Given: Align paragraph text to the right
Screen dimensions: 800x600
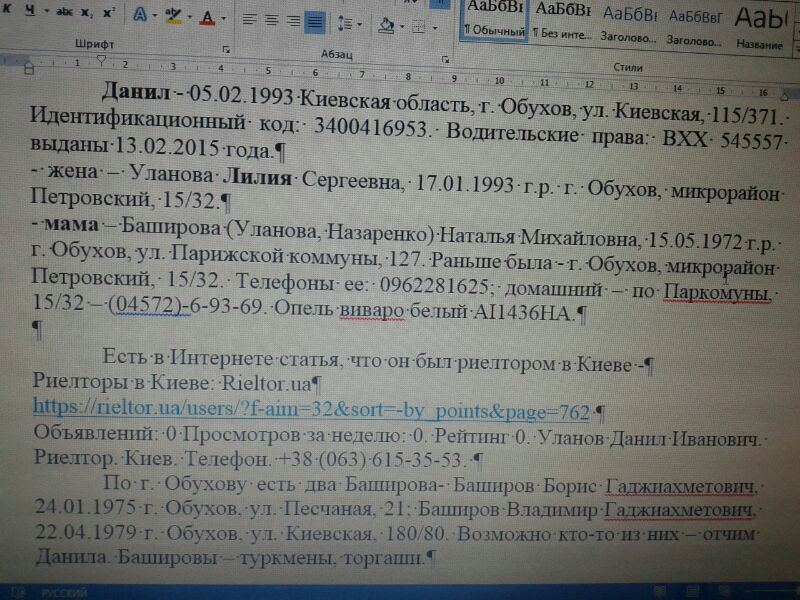Looking at the screenshot, I should click(293, 20).
